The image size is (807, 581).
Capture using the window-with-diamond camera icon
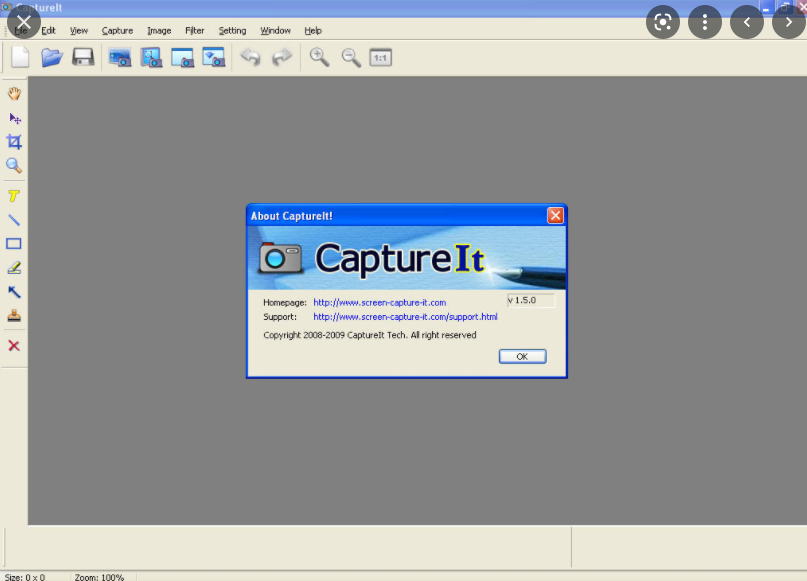coord(214,57)
